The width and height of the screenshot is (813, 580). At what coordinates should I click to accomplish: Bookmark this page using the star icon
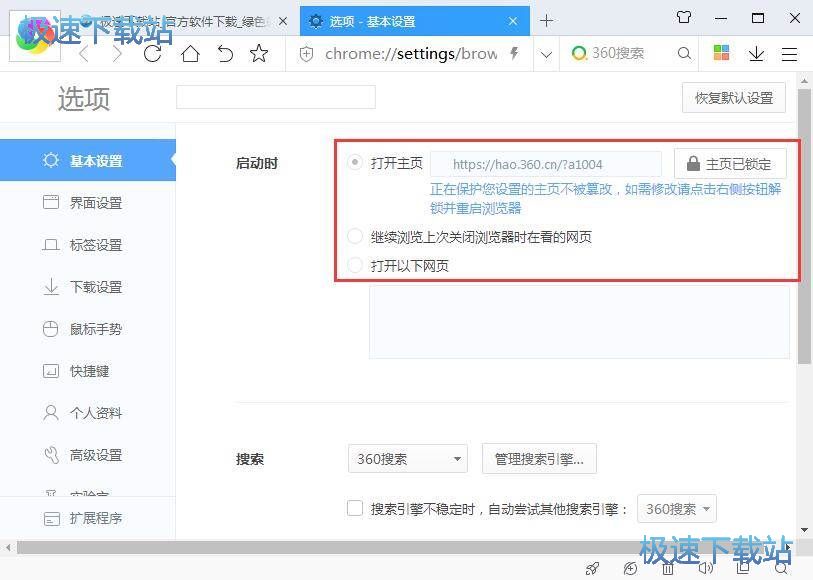[259, 54]
